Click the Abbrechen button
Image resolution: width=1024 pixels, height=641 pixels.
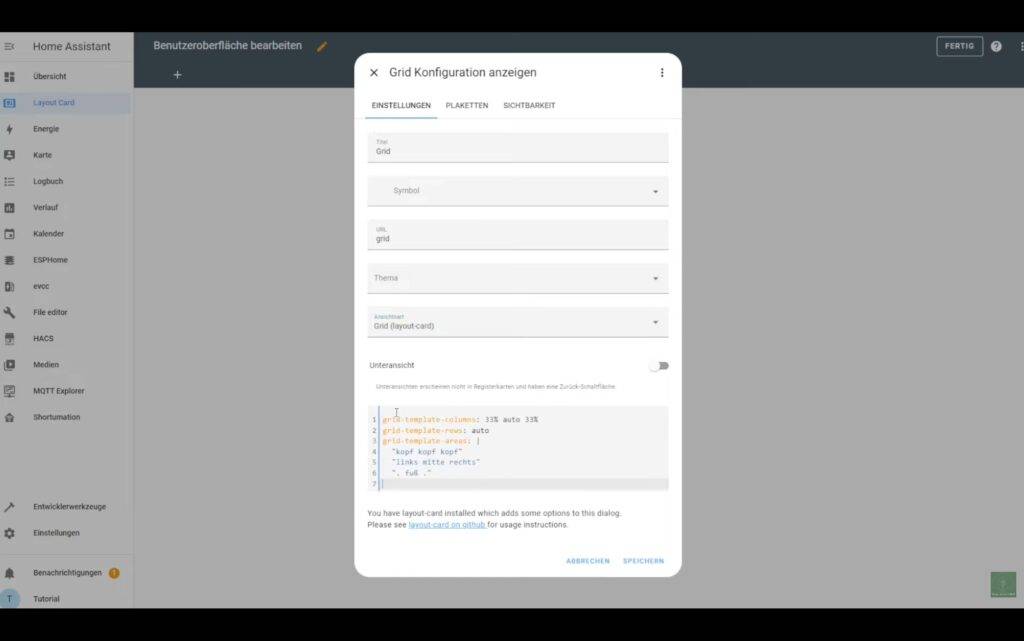[587, 561]
